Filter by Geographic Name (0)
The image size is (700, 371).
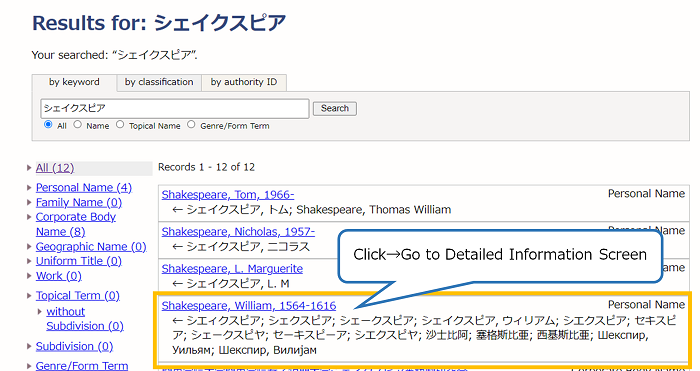click(x=91, y=246)
